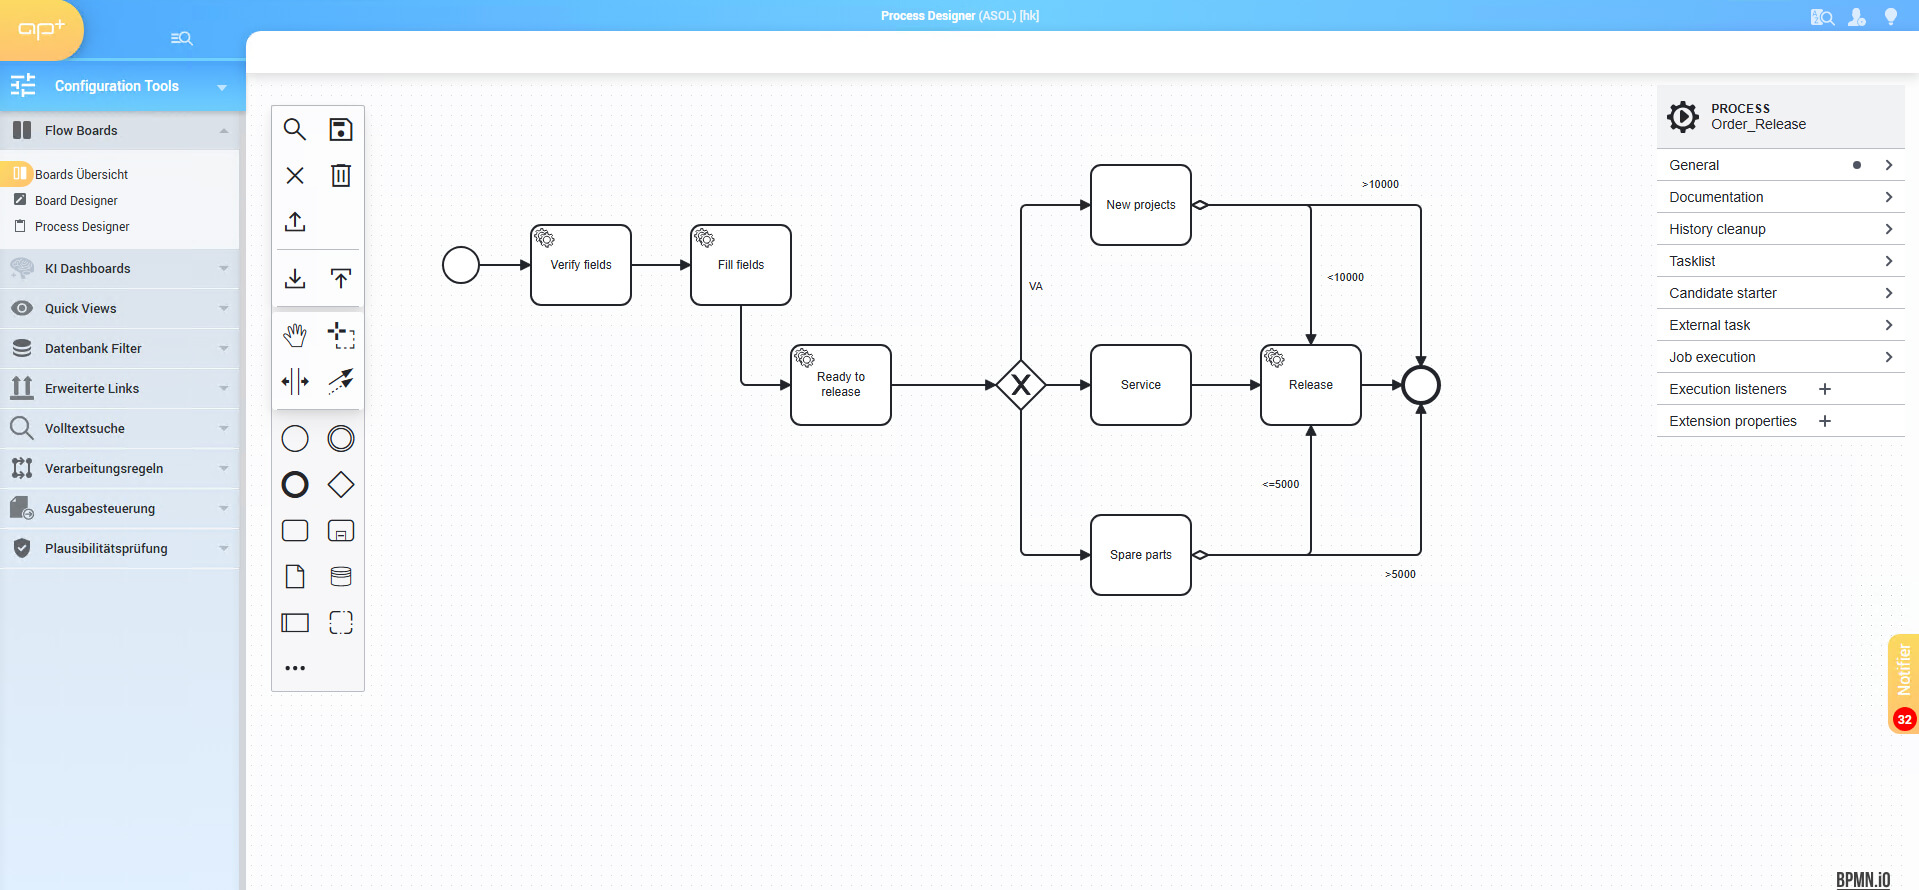Pick the end event thick circle in the palette

(295, 485)
